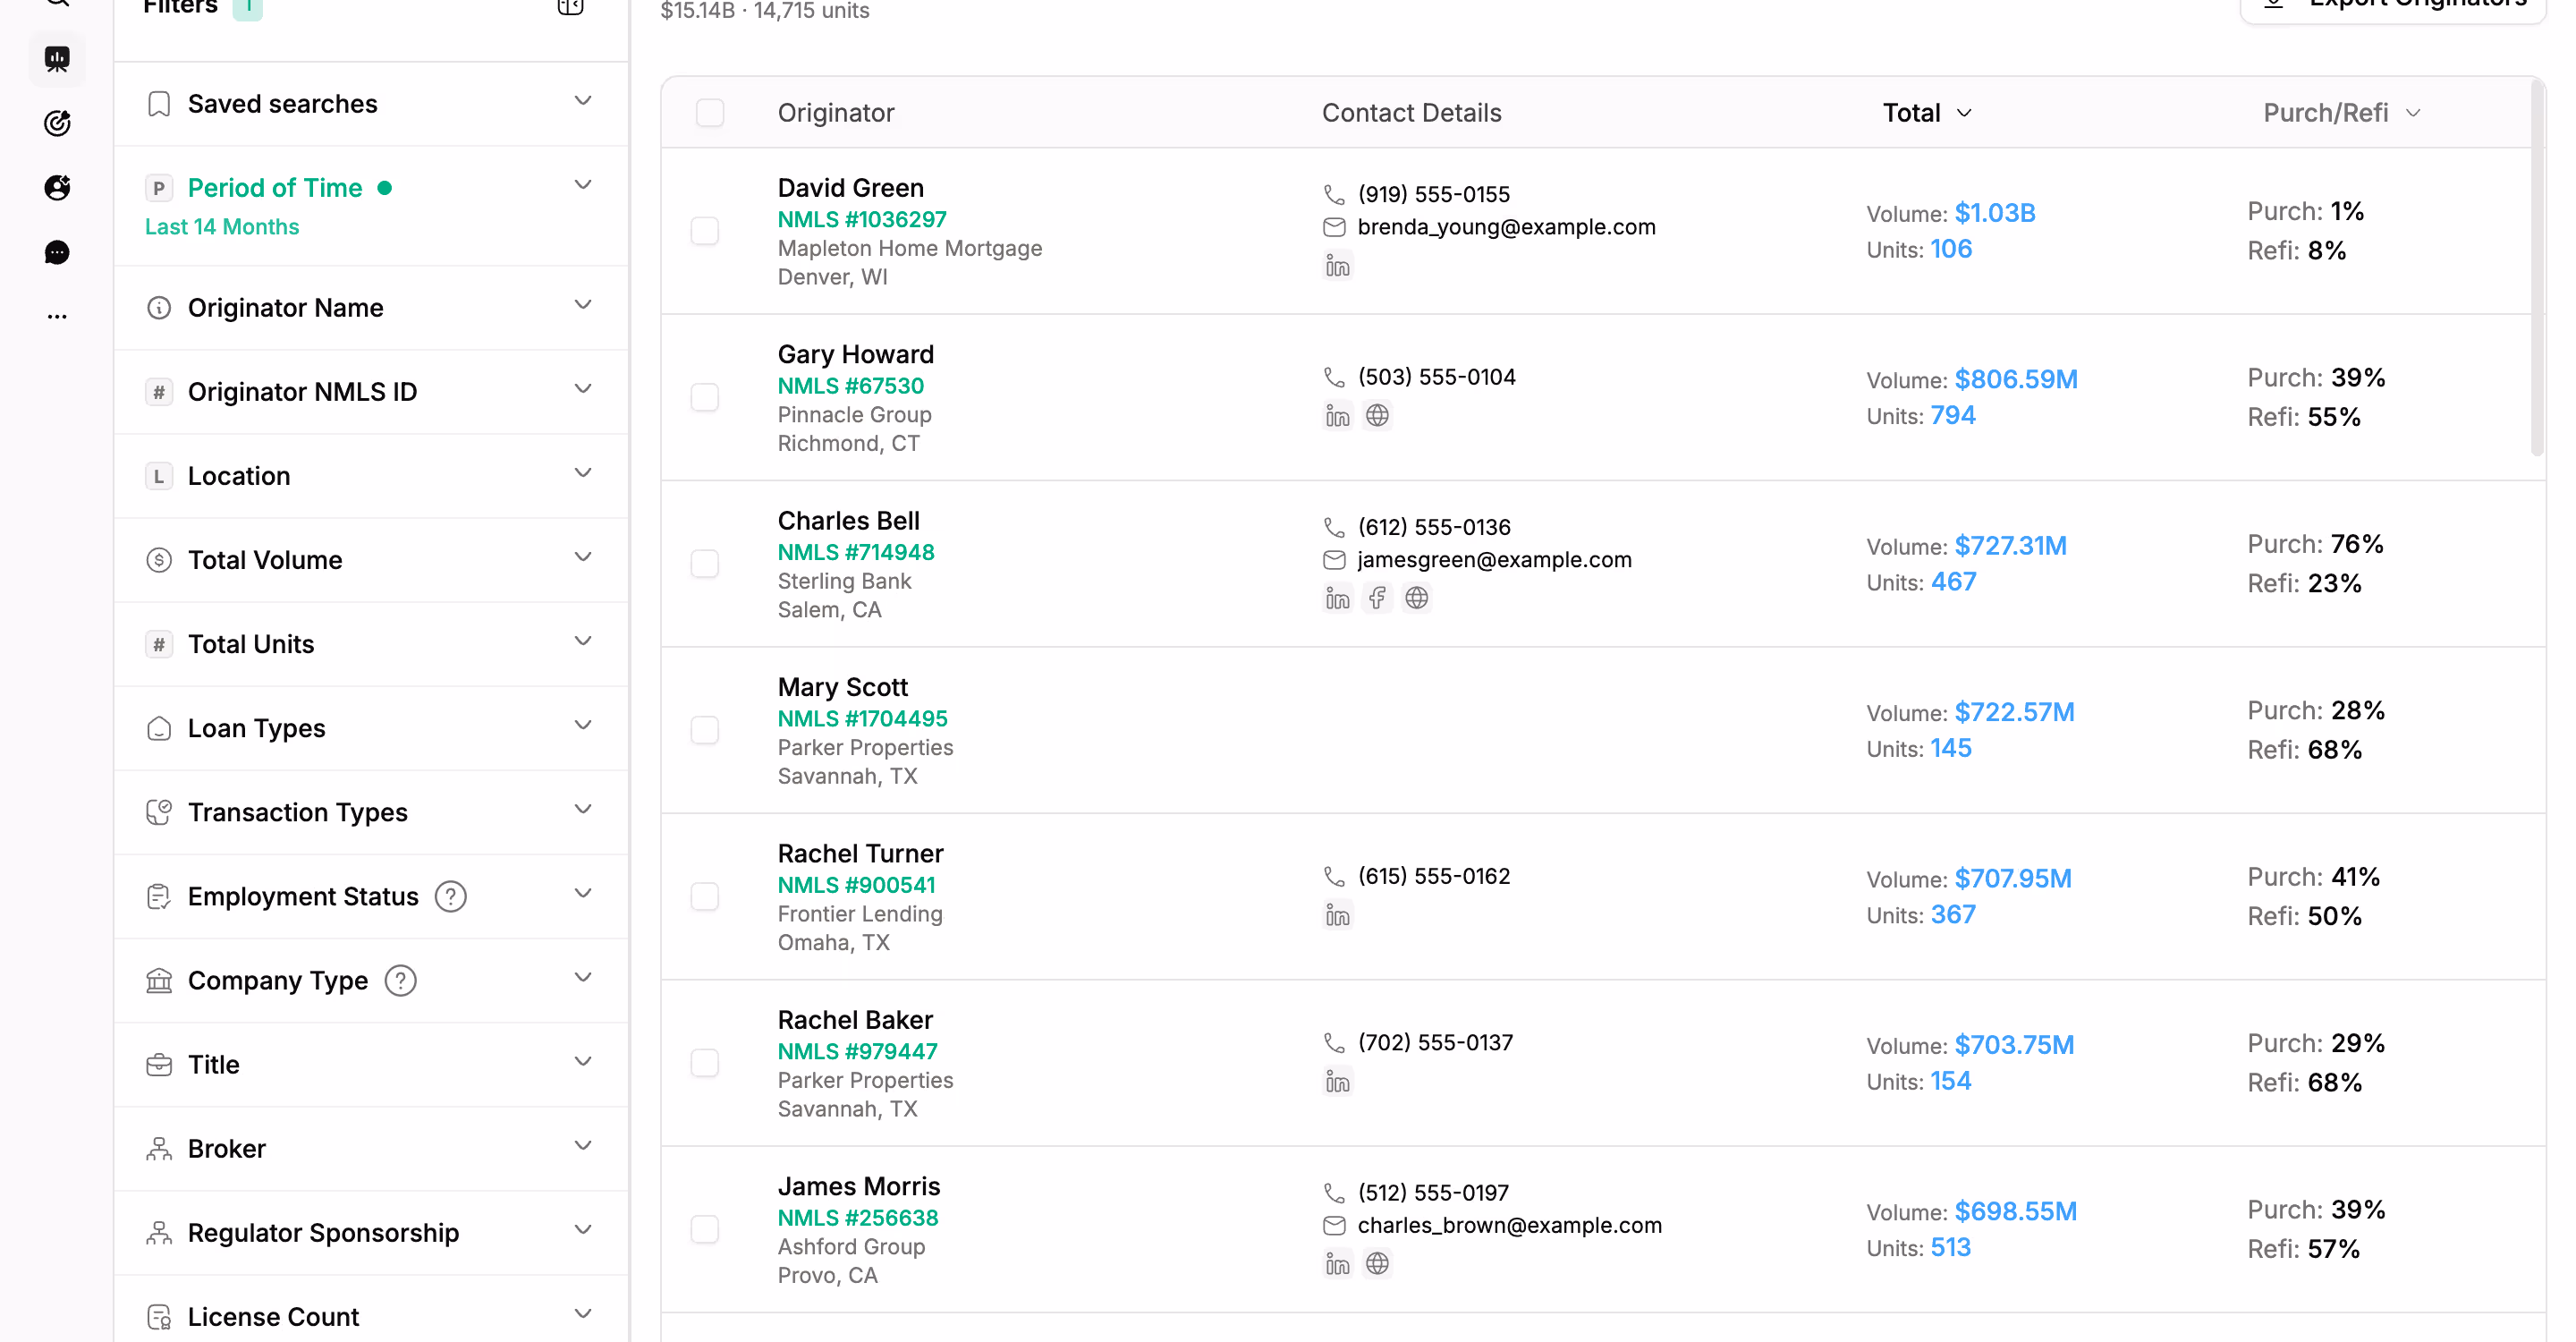Screen dimensions: 2576x1342
Task: Open the Total column sort dropdown
Action: (x=1927, y=113)
